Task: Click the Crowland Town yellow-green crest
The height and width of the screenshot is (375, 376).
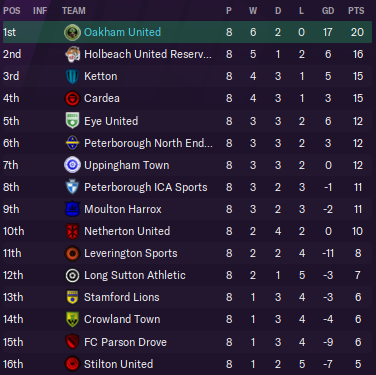Action: pyautogui.click(x=72, y=319)
